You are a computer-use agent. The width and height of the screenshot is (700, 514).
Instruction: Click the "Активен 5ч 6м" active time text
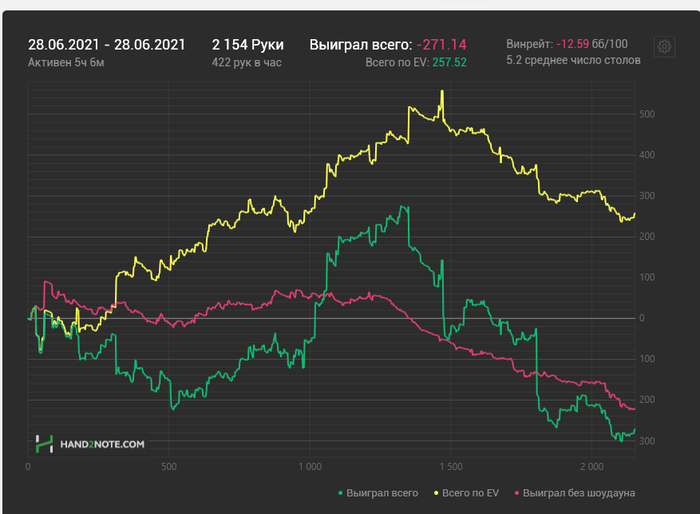point(66,63)
